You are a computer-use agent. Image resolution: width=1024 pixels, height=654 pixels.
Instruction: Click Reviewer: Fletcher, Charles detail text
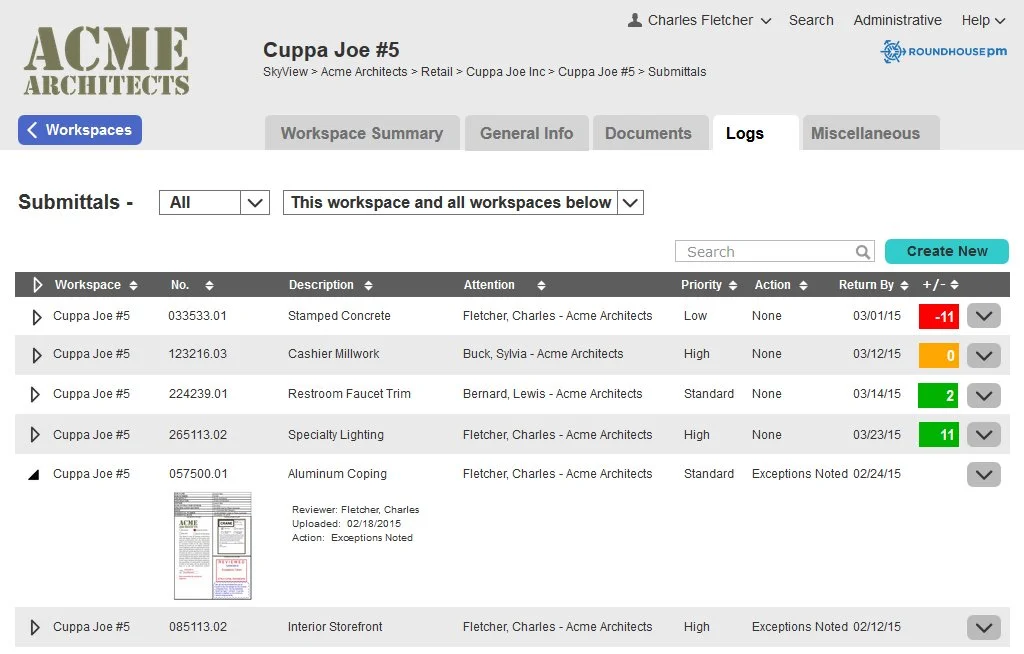pyautogui.click(x=356, y=510)
